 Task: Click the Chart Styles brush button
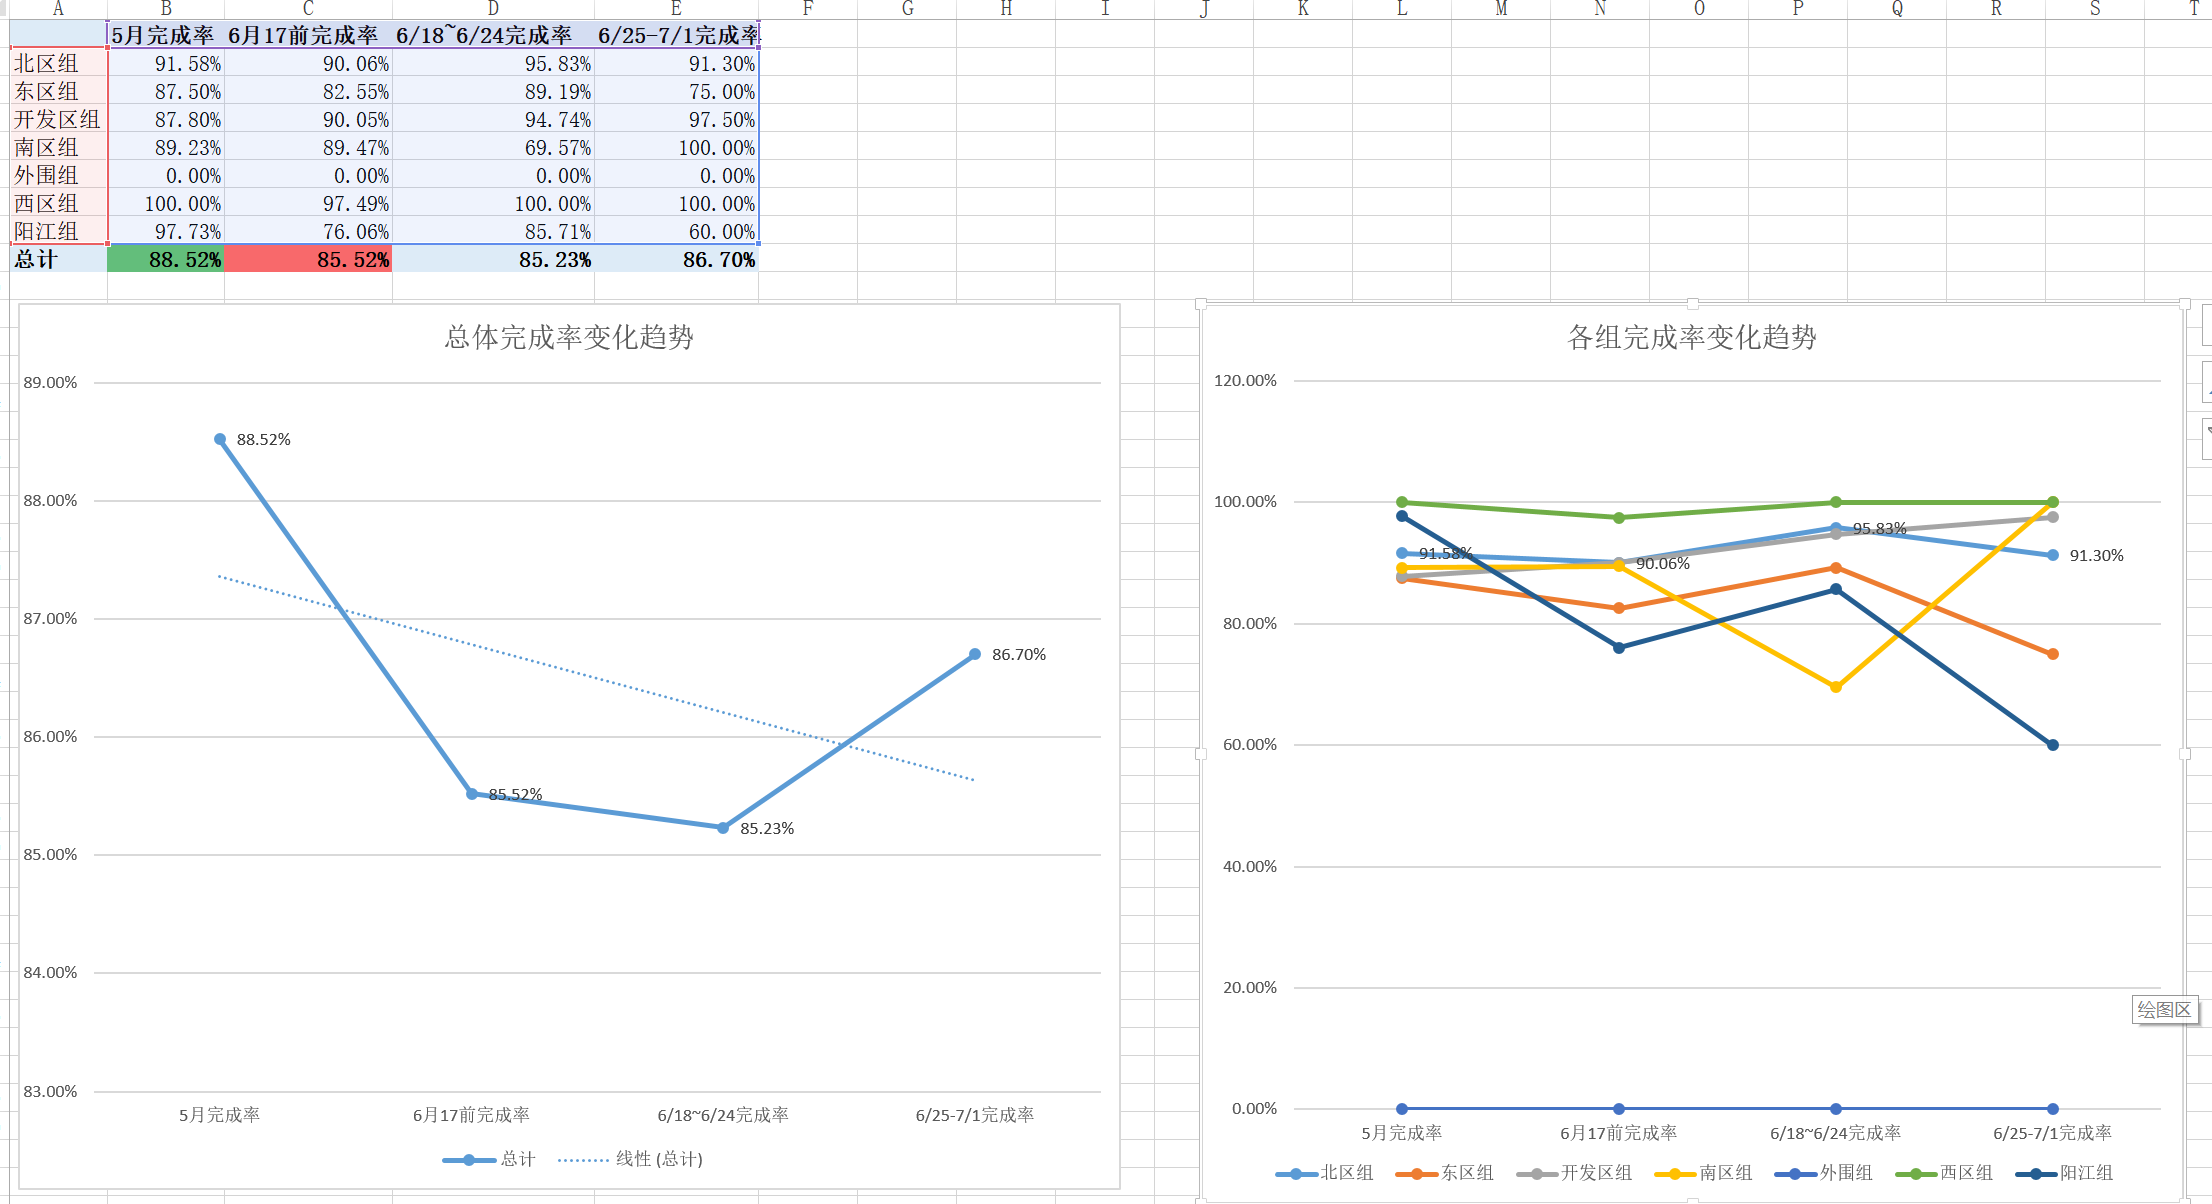pos(2207,382)
